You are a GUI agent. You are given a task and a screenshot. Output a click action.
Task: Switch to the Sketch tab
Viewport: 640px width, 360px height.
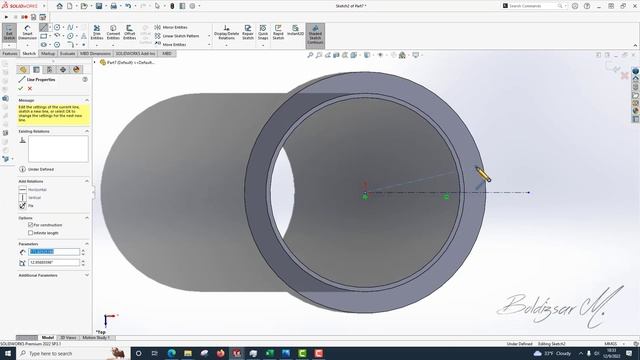tap(29, 53)
